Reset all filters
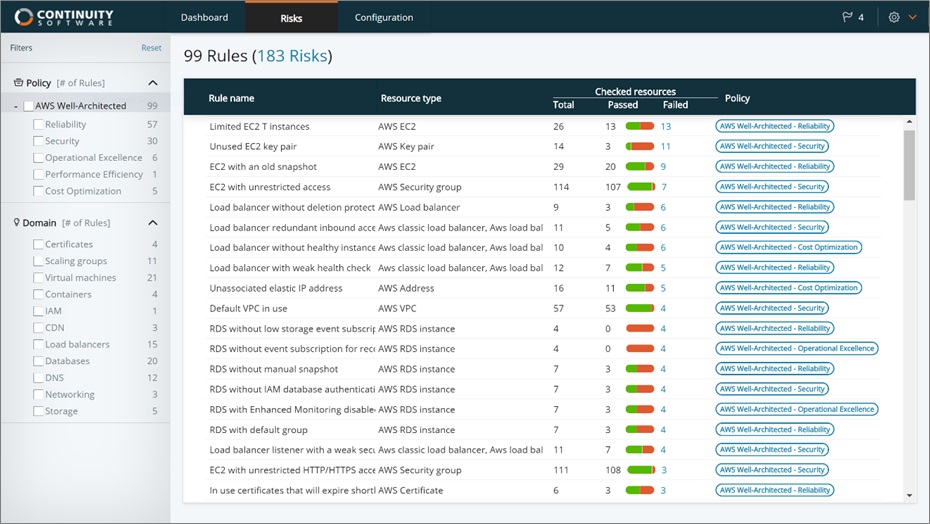930x524 pixels. click(x=151, y=47)
